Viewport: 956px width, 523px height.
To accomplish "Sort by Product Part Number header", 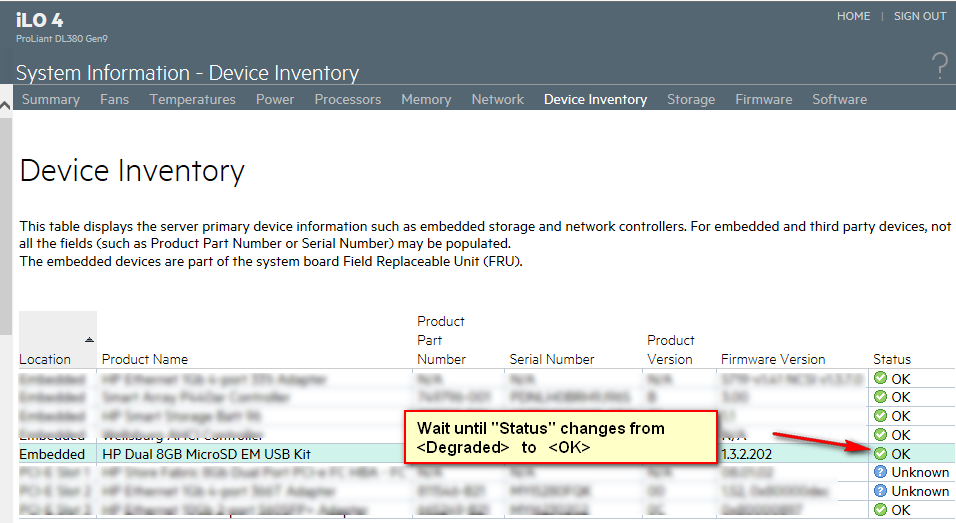I will (441, 340).
